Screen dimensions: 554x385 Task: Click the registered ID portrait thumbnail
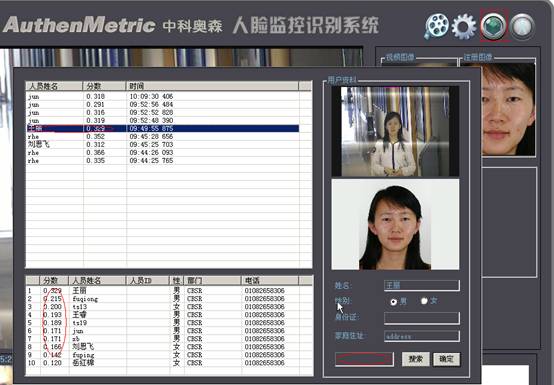tap(395, 224)
